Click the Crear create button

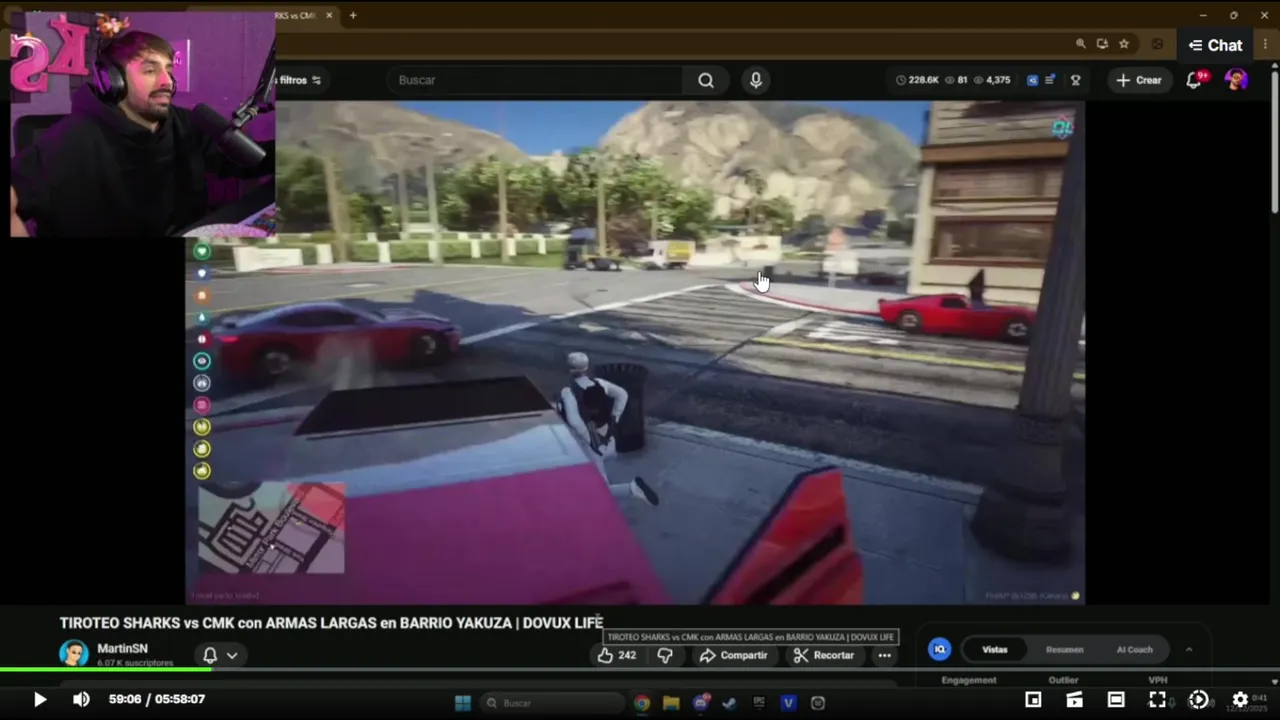pyautogui.click(x=1139, y=80)
